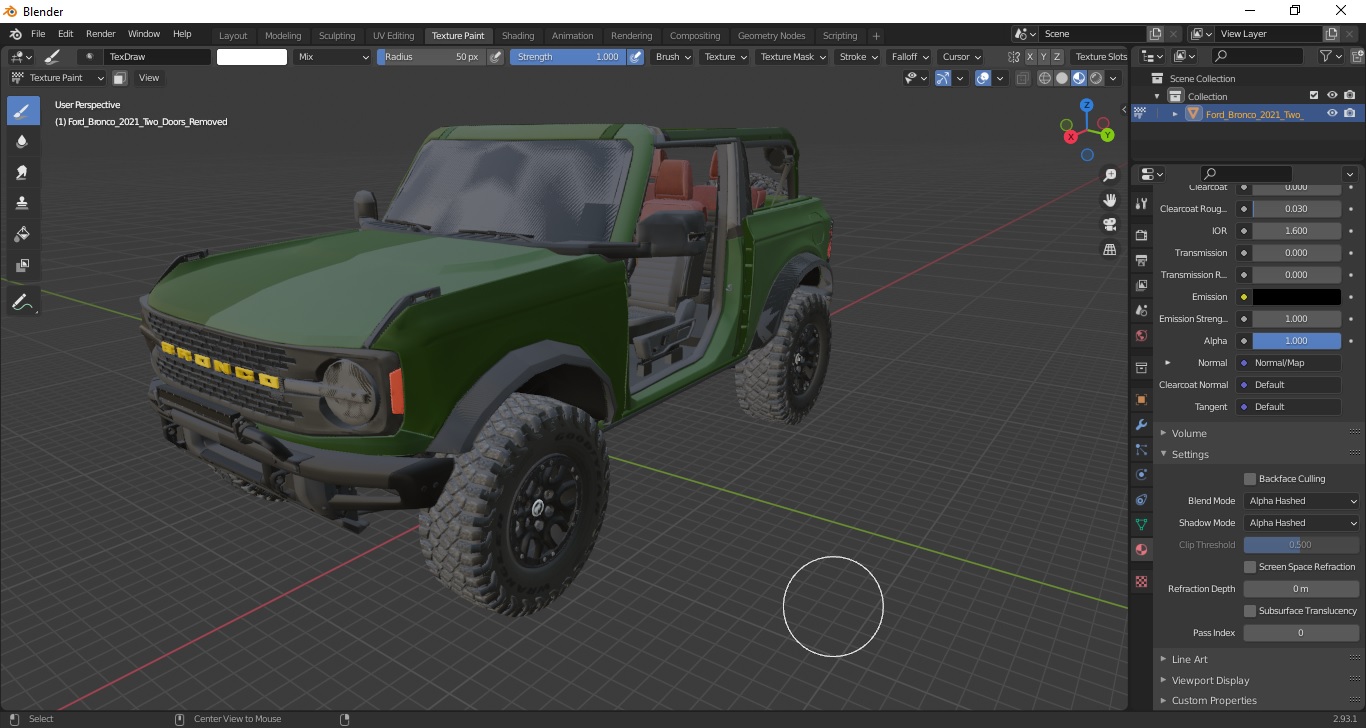The image size is (1366, 728).
Task: Open the Brush settings dropdown
Action: tap(672, 57)
